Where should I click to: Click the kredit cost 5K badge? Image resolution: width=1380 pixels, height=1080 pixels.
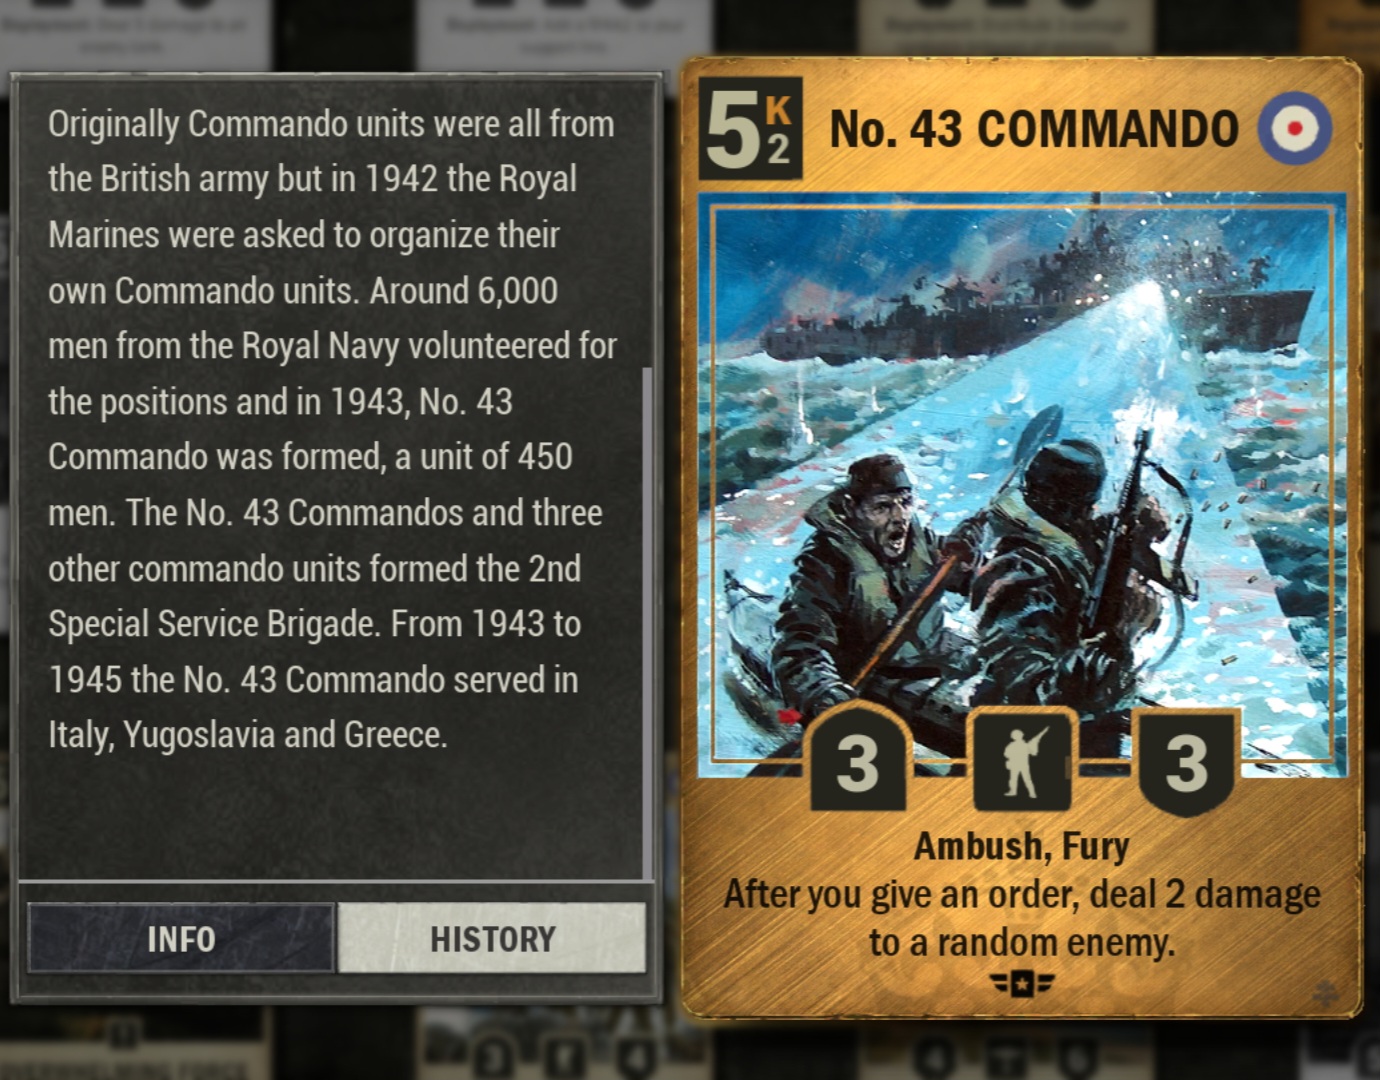pyautogui.click(x=750, y=128)
